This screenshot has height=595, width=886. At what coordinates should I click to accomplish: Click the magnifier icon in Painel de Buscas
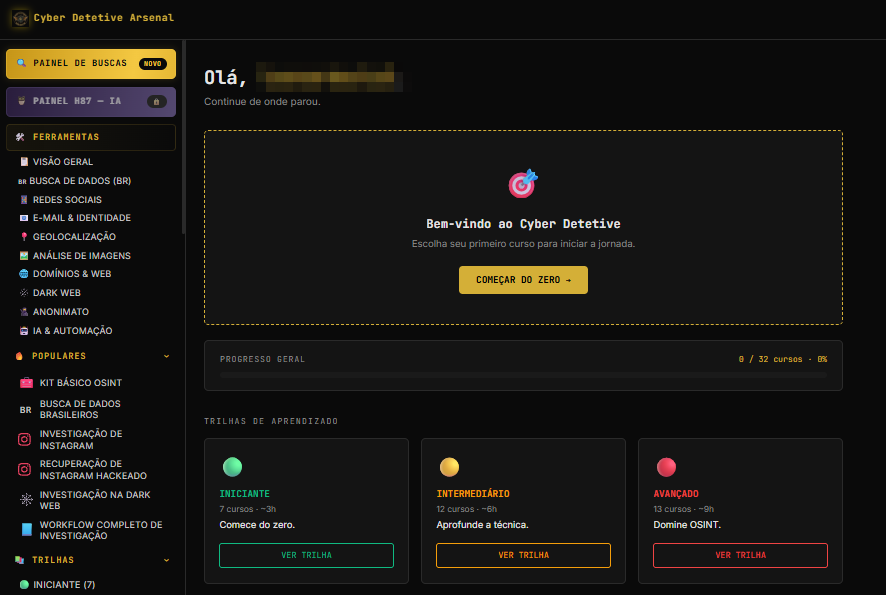(21, 63)
